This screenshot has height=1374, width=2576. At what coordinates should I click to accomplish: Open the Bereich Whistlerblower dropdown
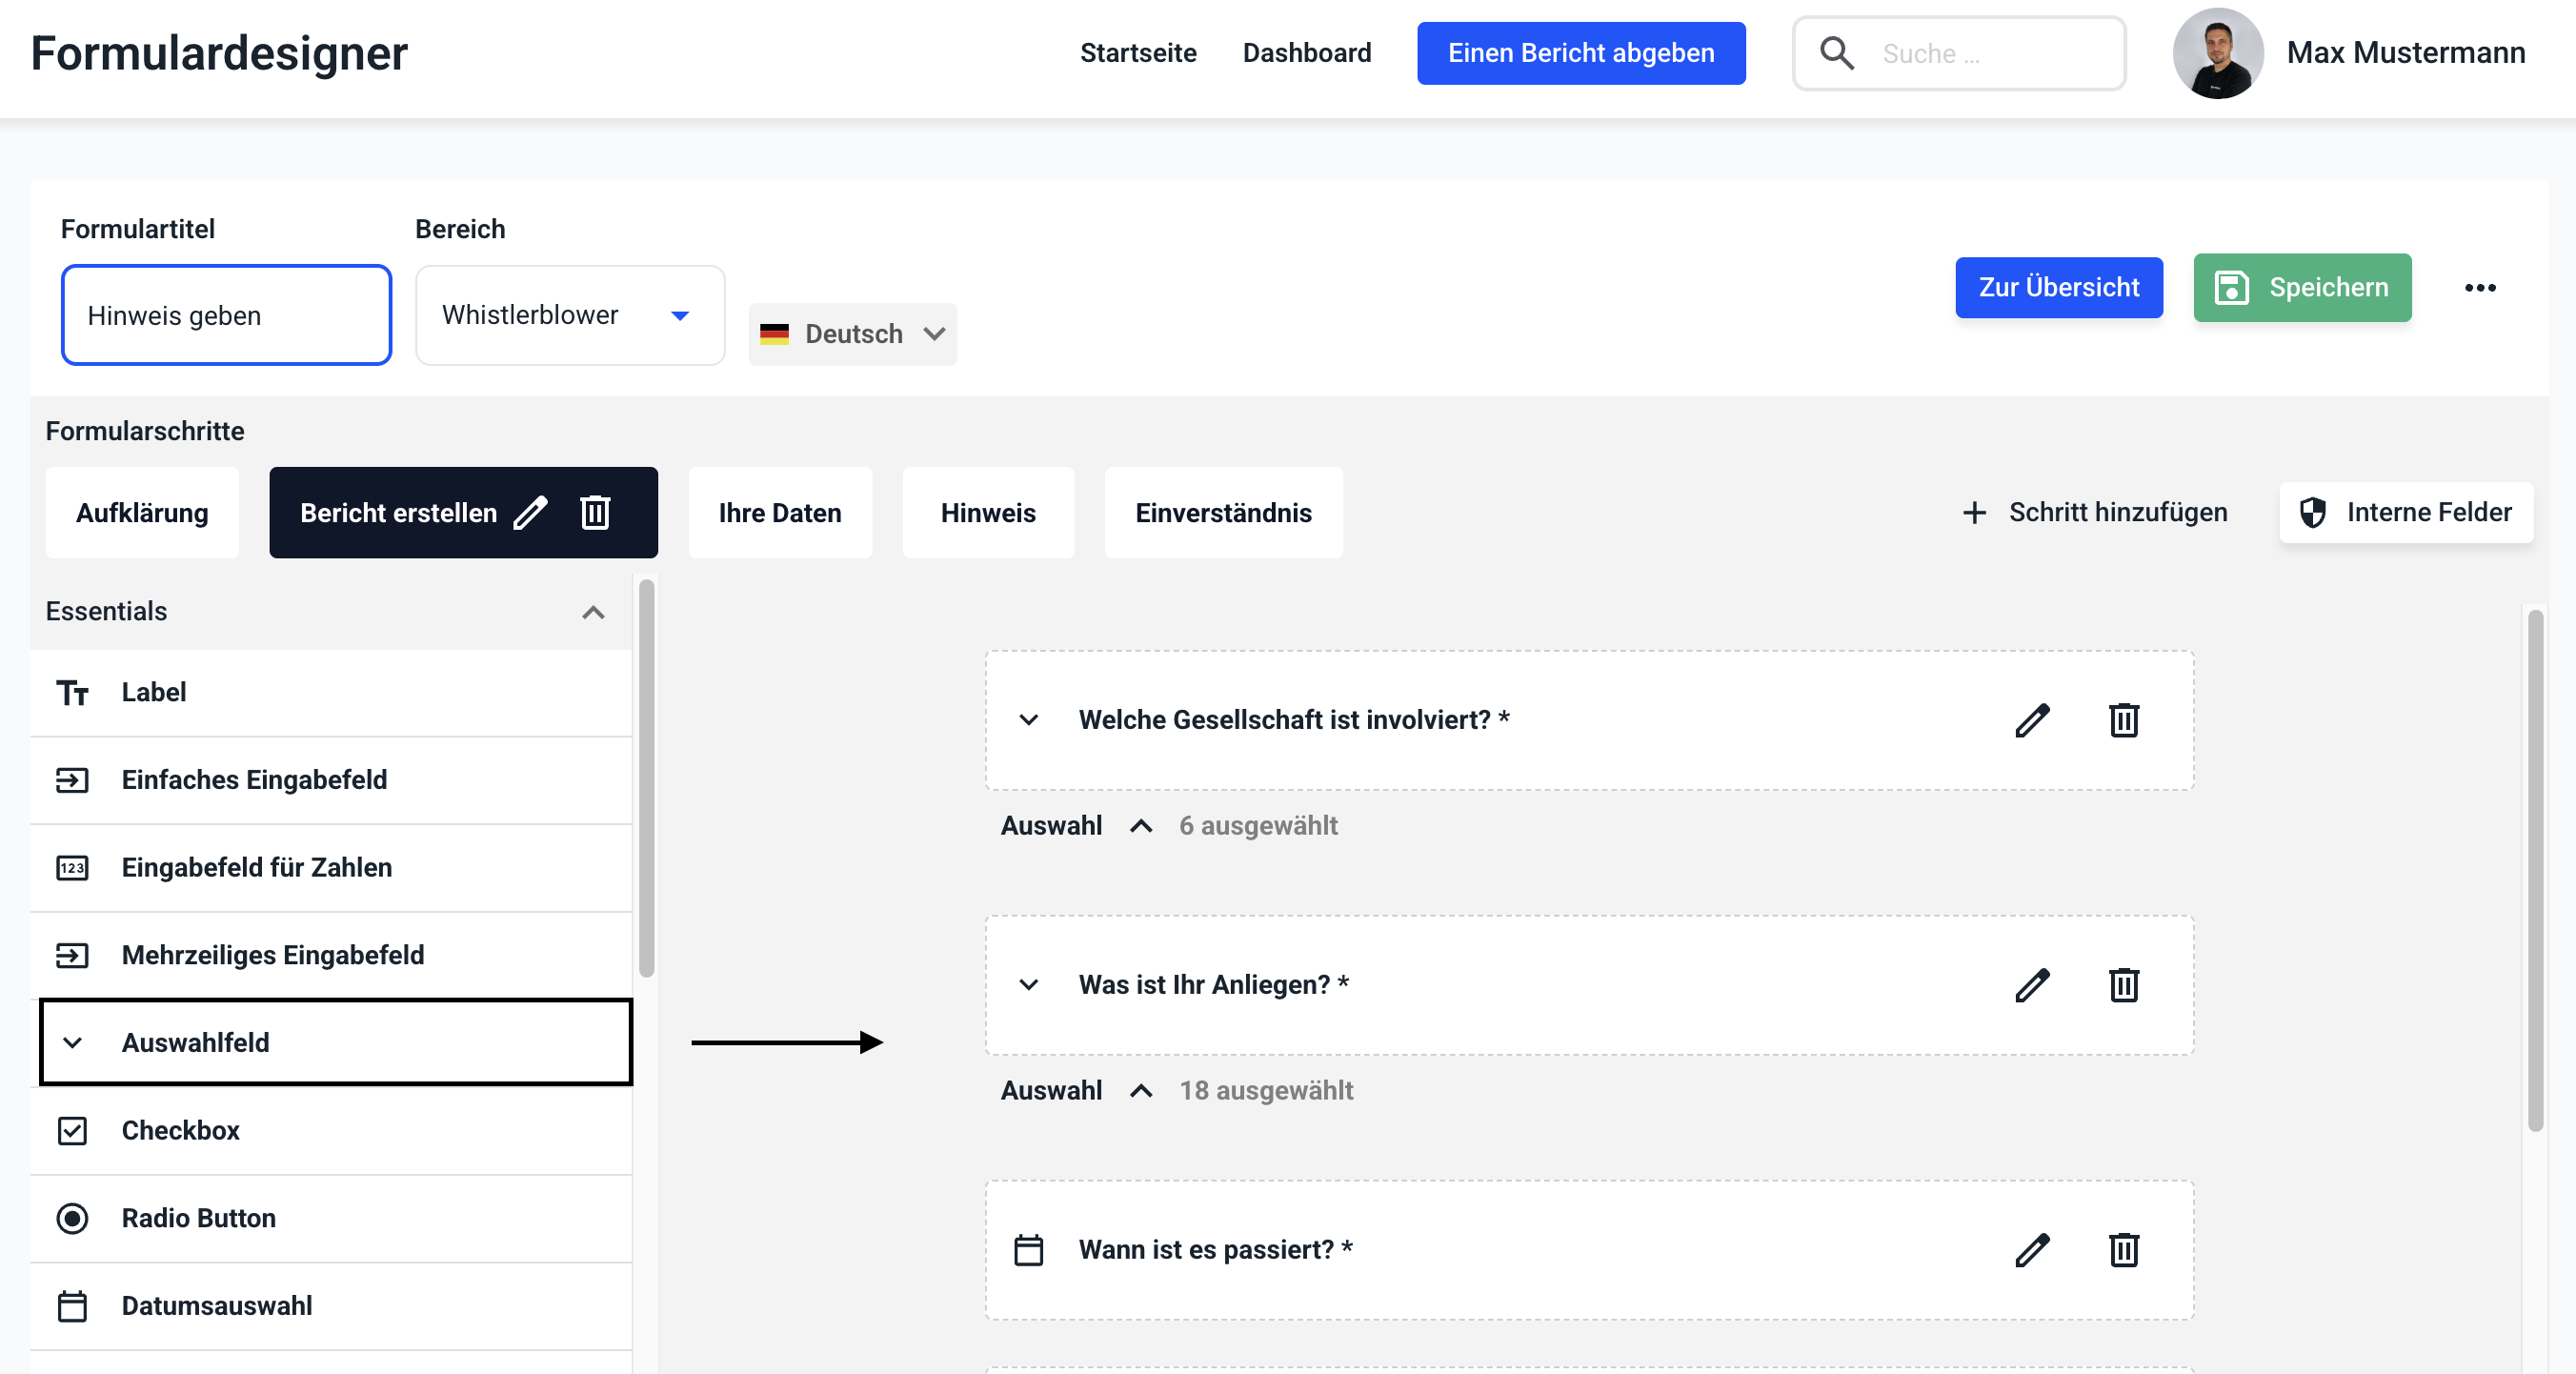[x=569, y=315]
